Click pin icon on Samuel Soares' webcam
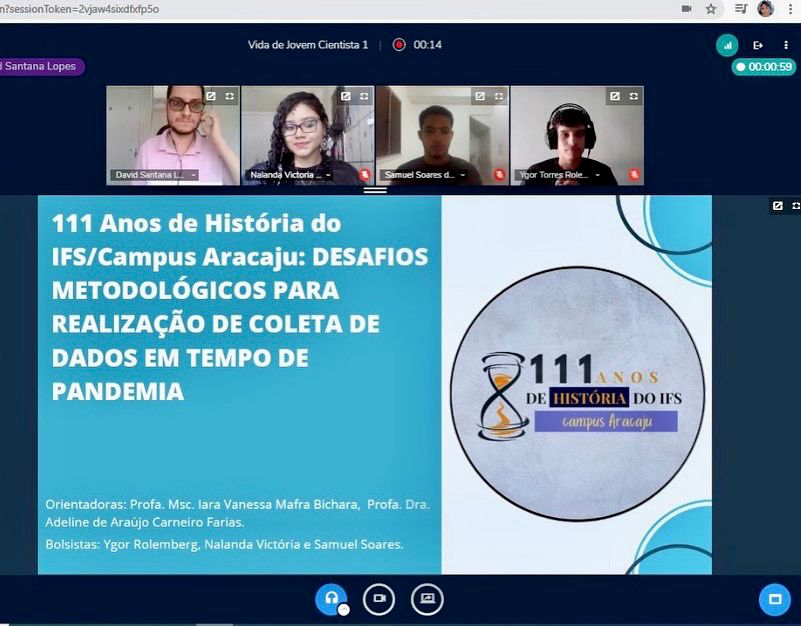Image resolution: width=801 pixels, height=626 pixels. pos(480,96)
